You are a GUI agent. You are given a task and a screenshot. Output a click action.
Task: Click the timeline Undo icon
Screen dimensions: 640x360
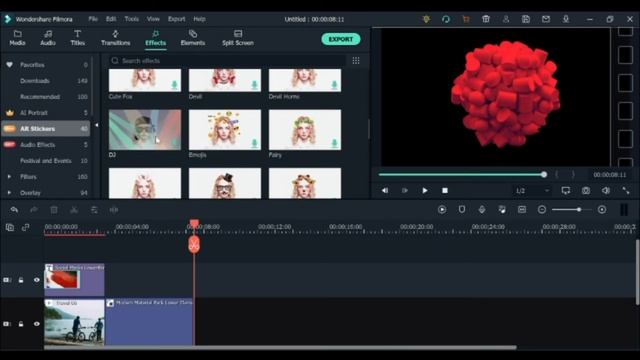click(14, 210)
